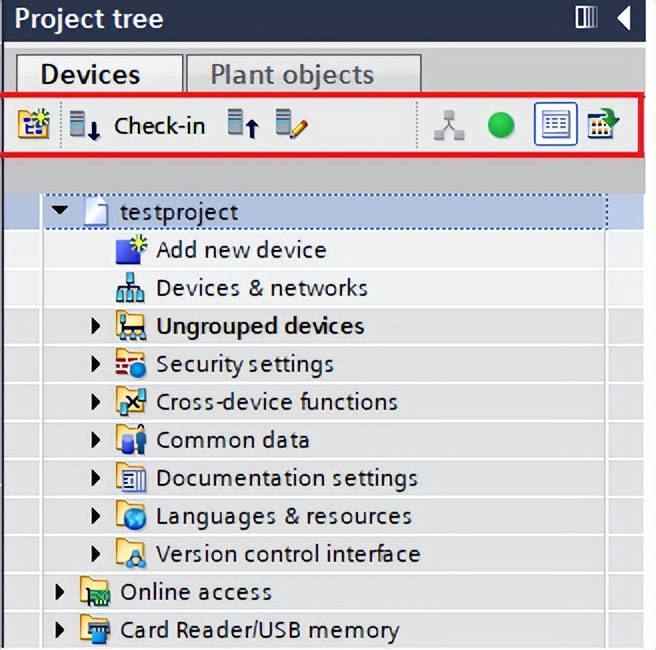
Task: Click the Card Reader/USB memory icon
Action: (x=98, y=630)
